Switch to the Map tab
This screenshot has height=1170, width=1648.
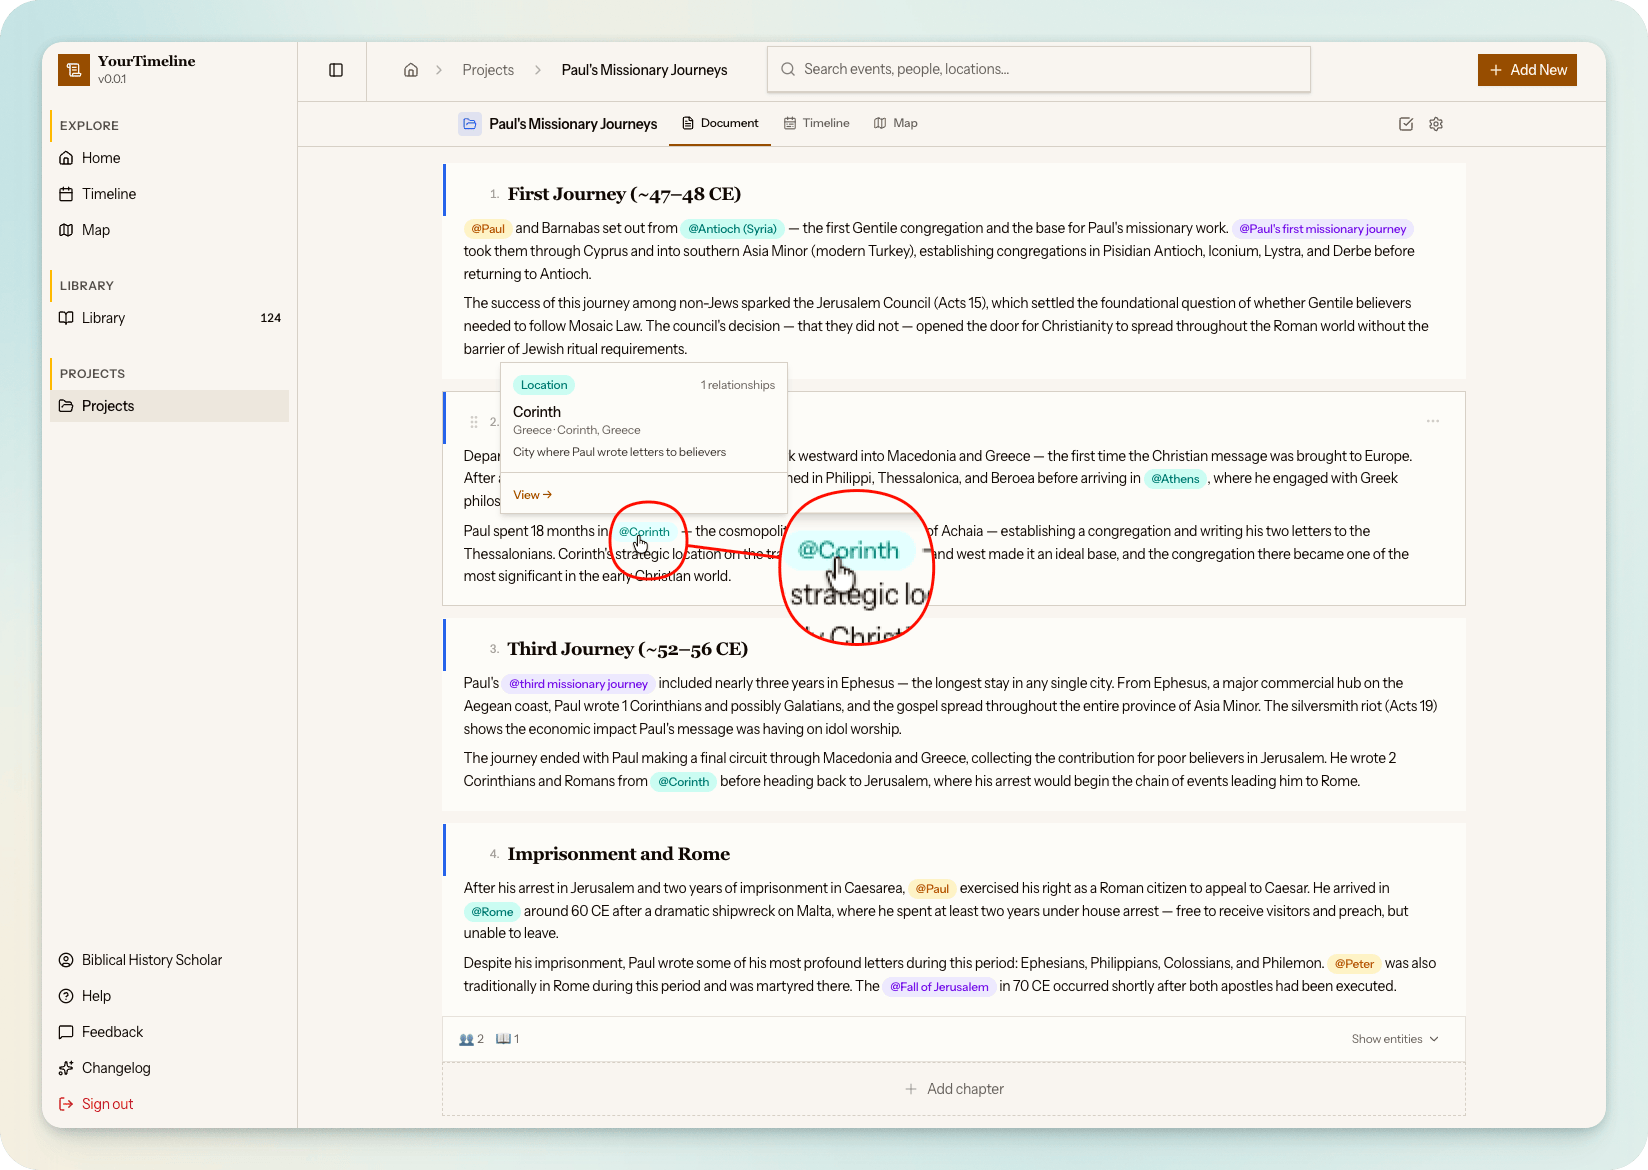(896, 124)
